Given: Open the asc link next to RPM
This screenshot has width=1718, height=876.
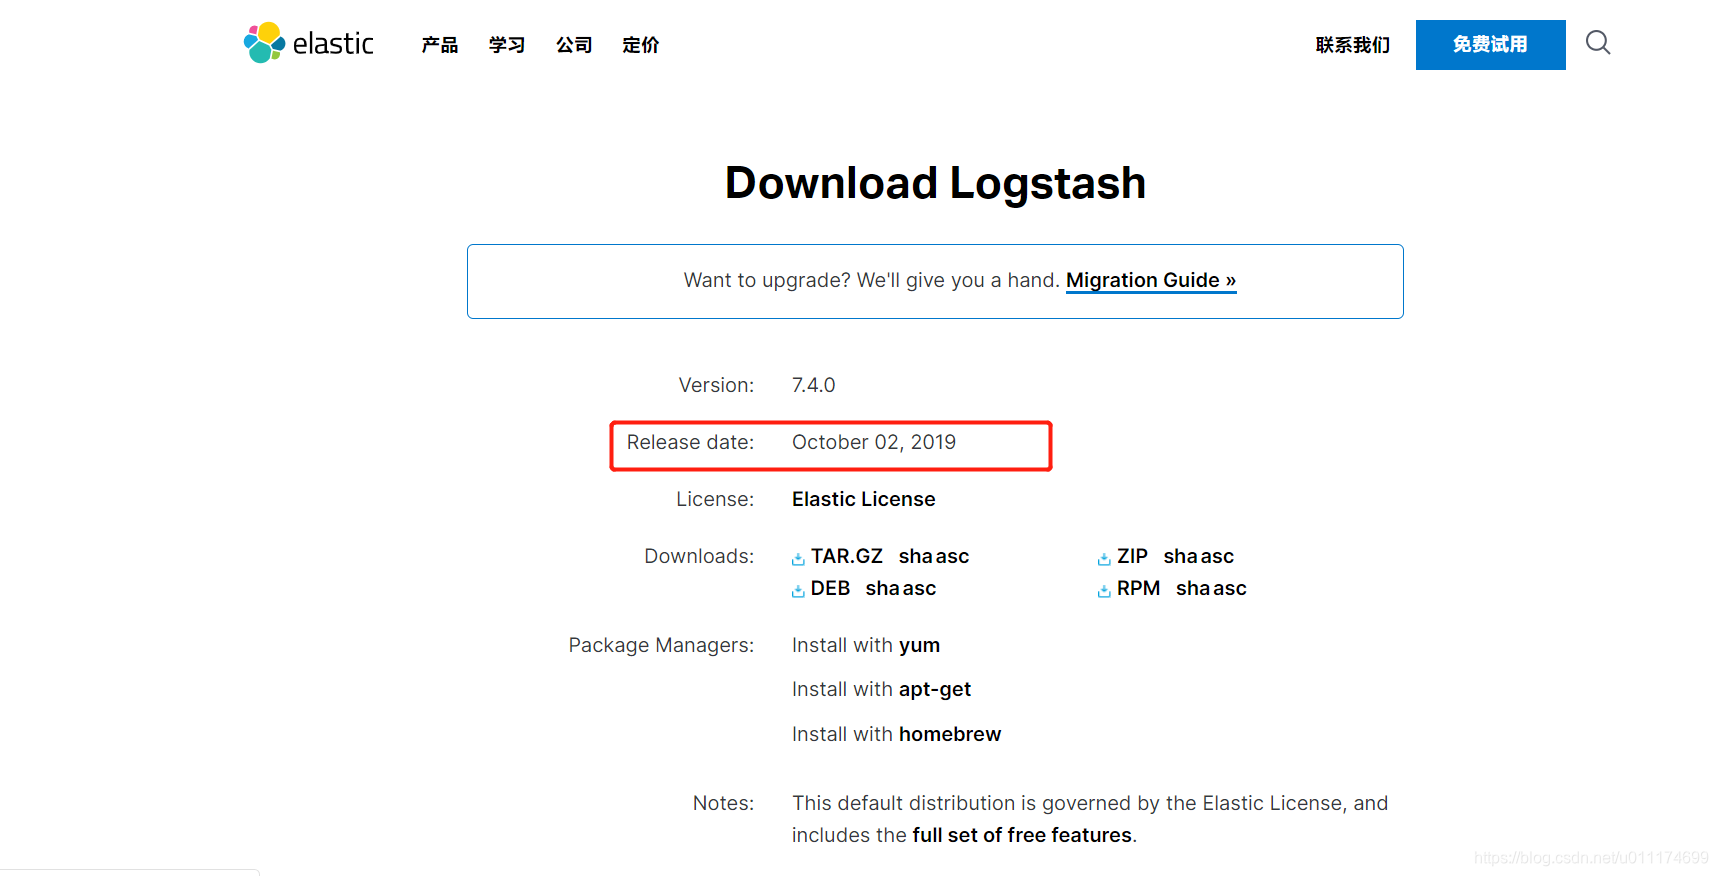Looking at the screenshot, I should click(x=1230, y=588).
